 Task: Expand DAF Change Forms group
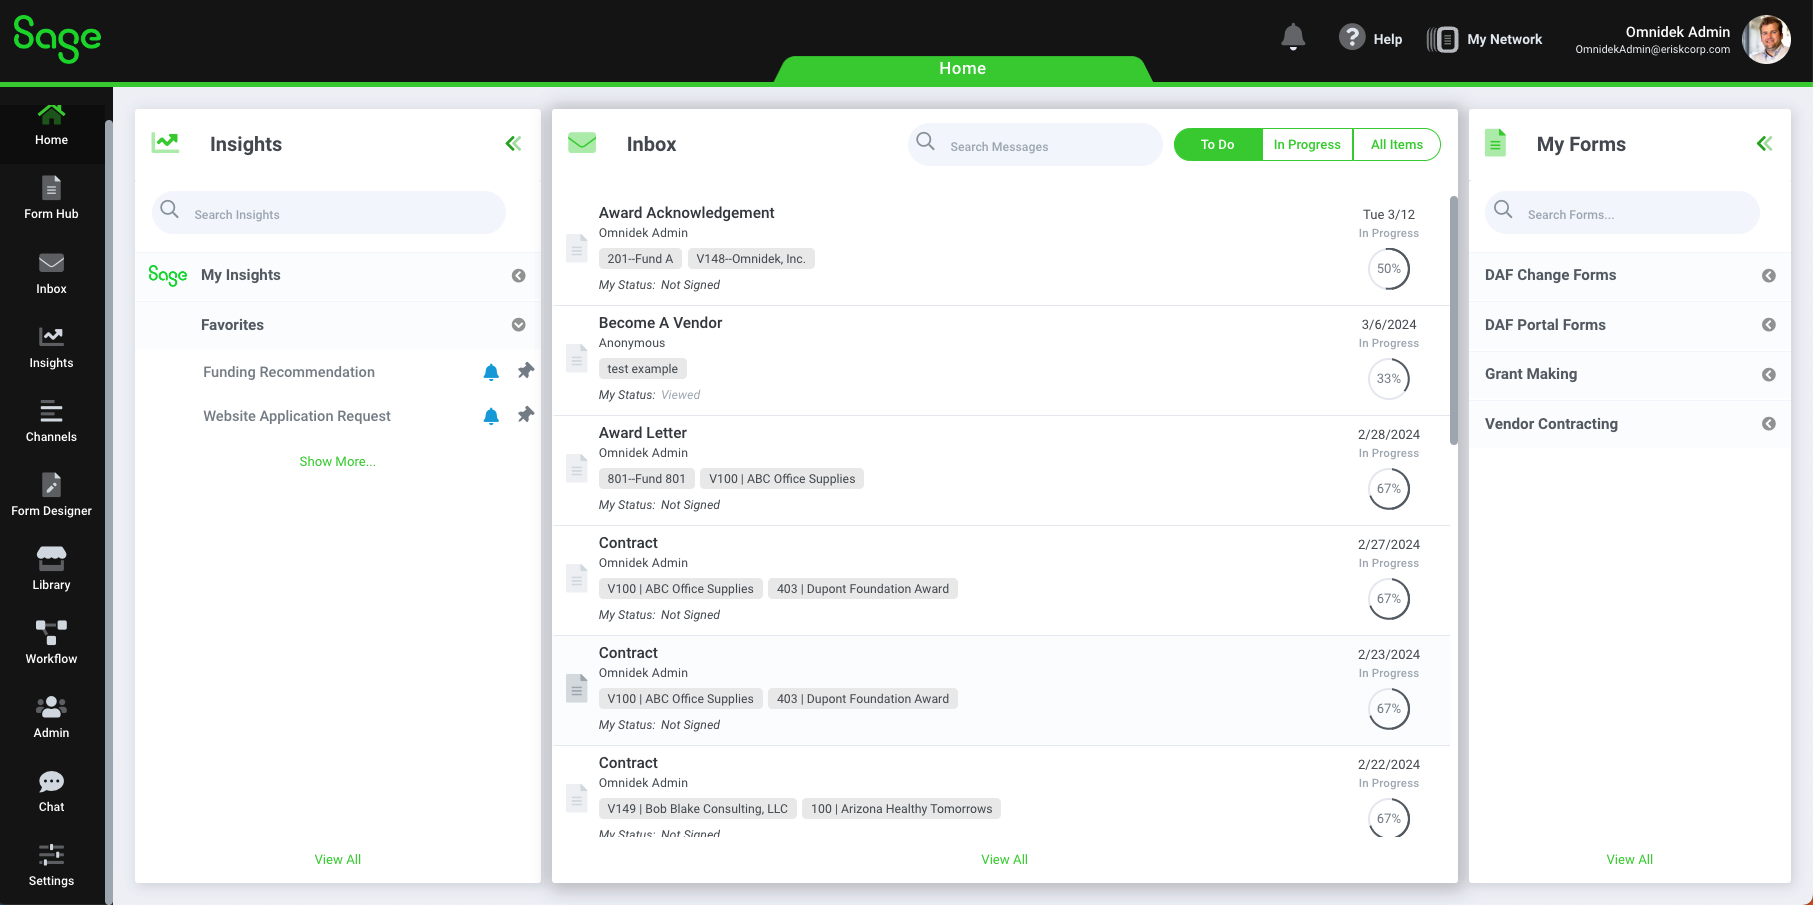[x=1768, y=276]
